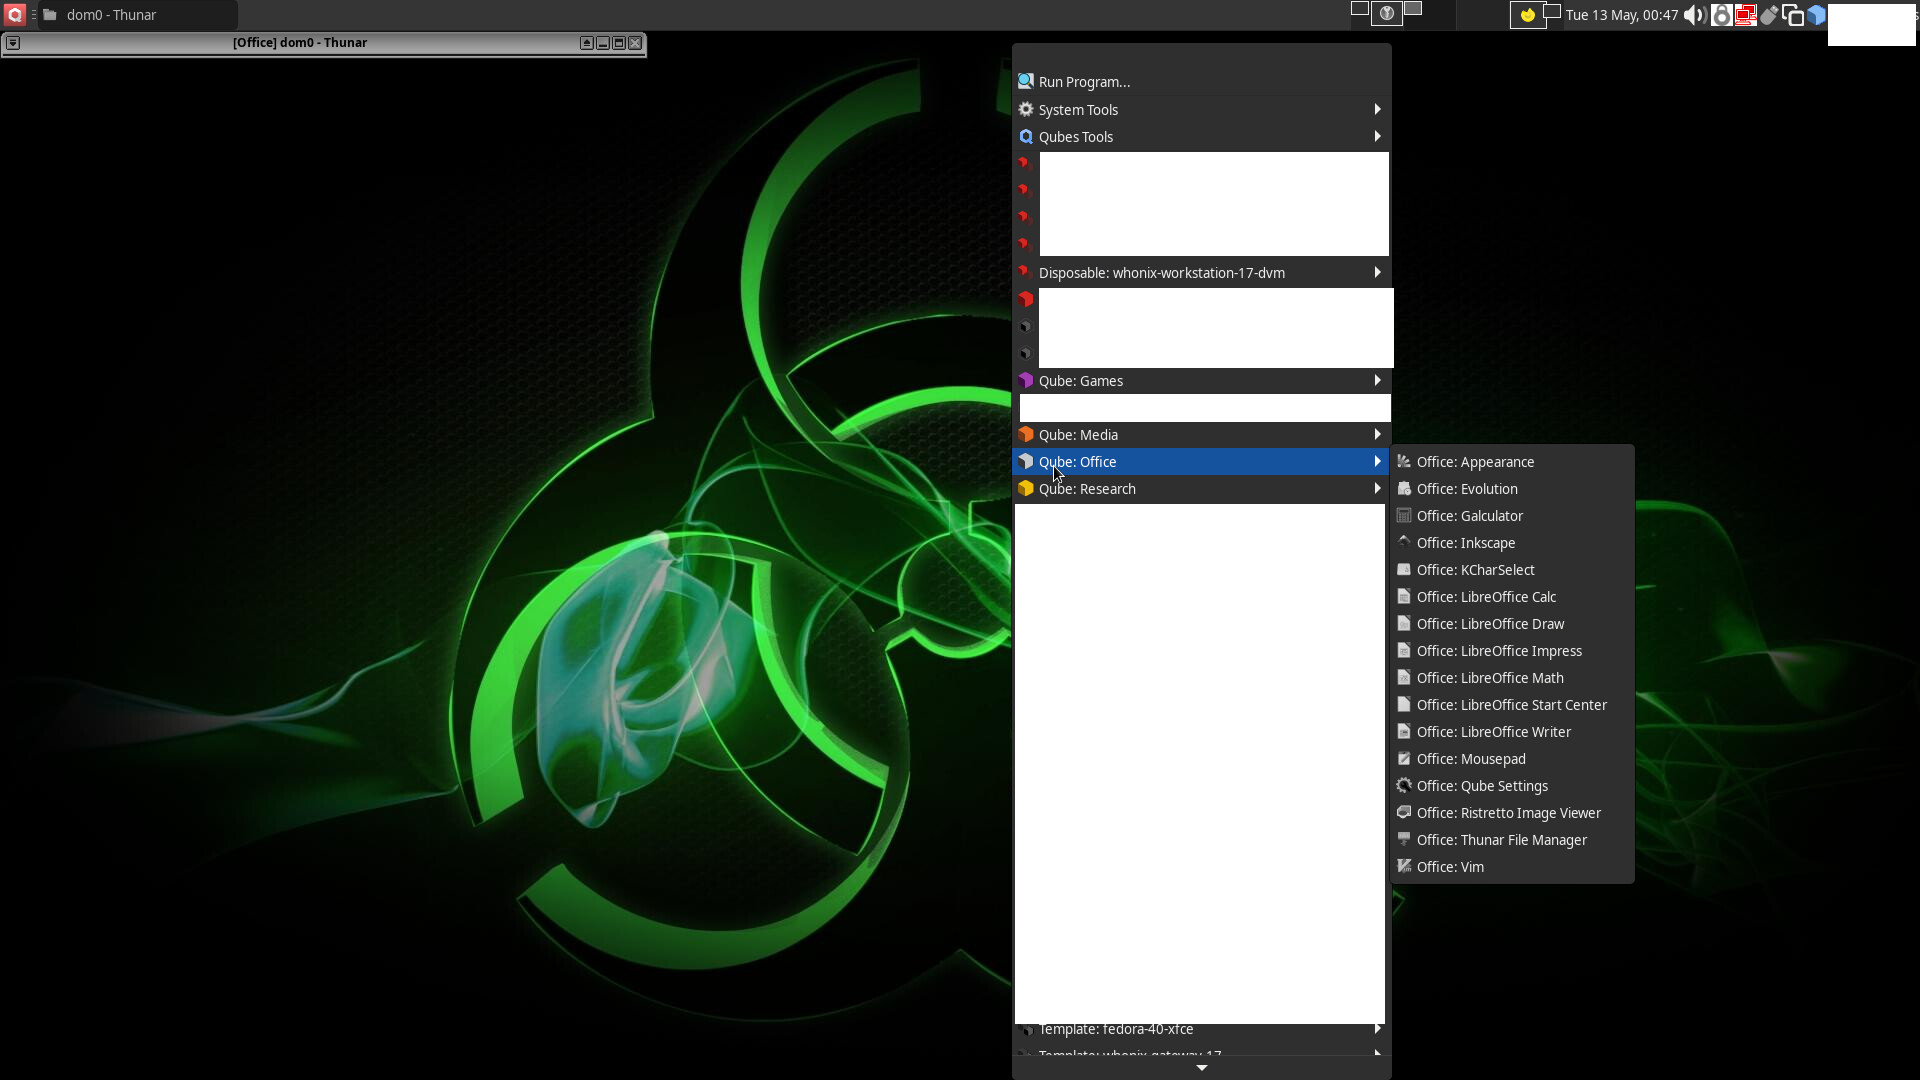Open the Qubes devices USB tray widget

point(1770,15)
